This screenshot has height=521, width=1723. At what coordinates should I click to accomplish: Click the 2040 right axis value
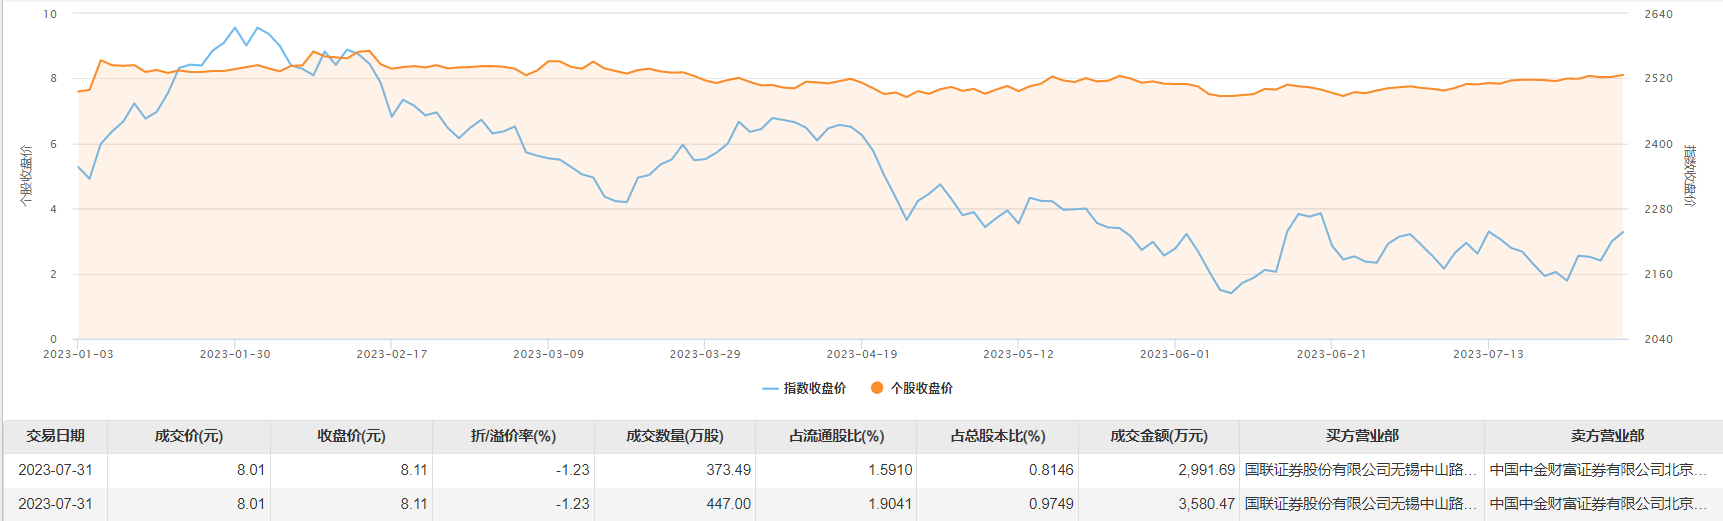(1658, 339)
